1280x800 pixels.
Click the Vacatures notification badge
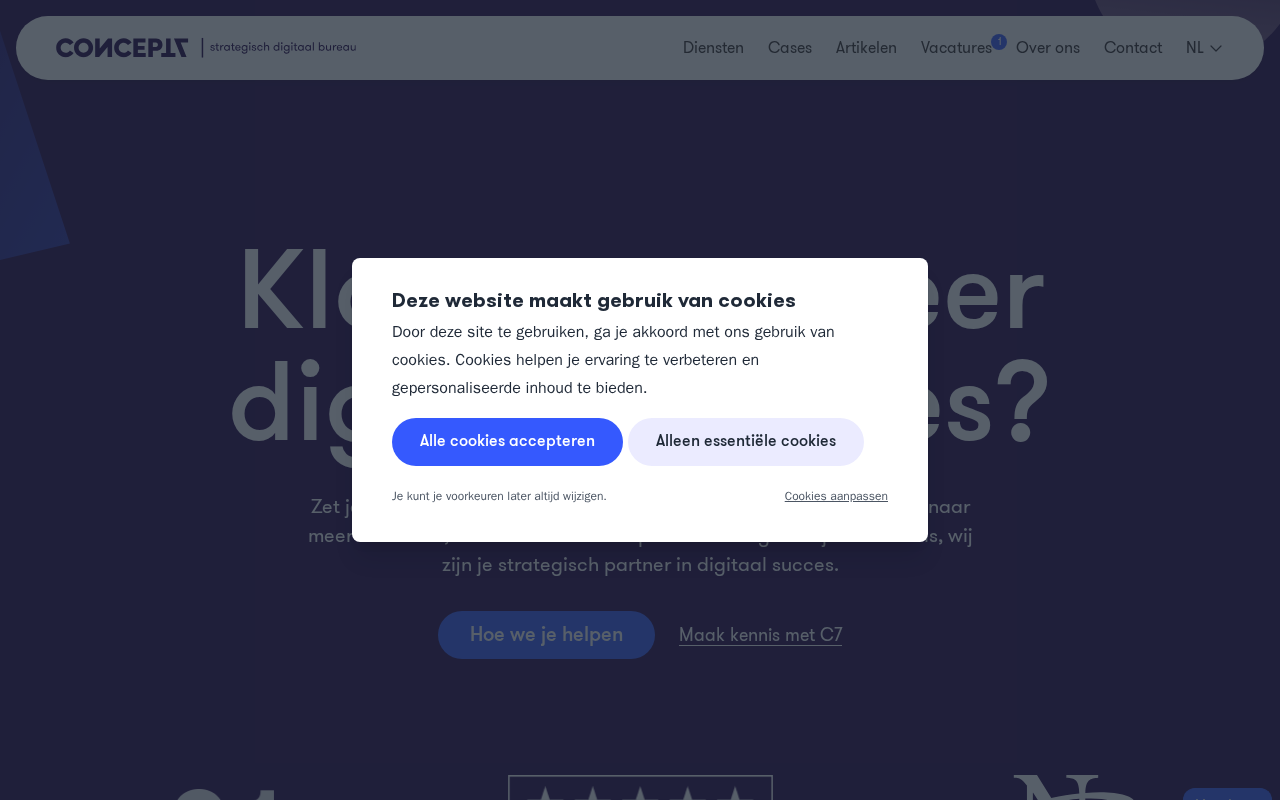(x=999, y=42)
